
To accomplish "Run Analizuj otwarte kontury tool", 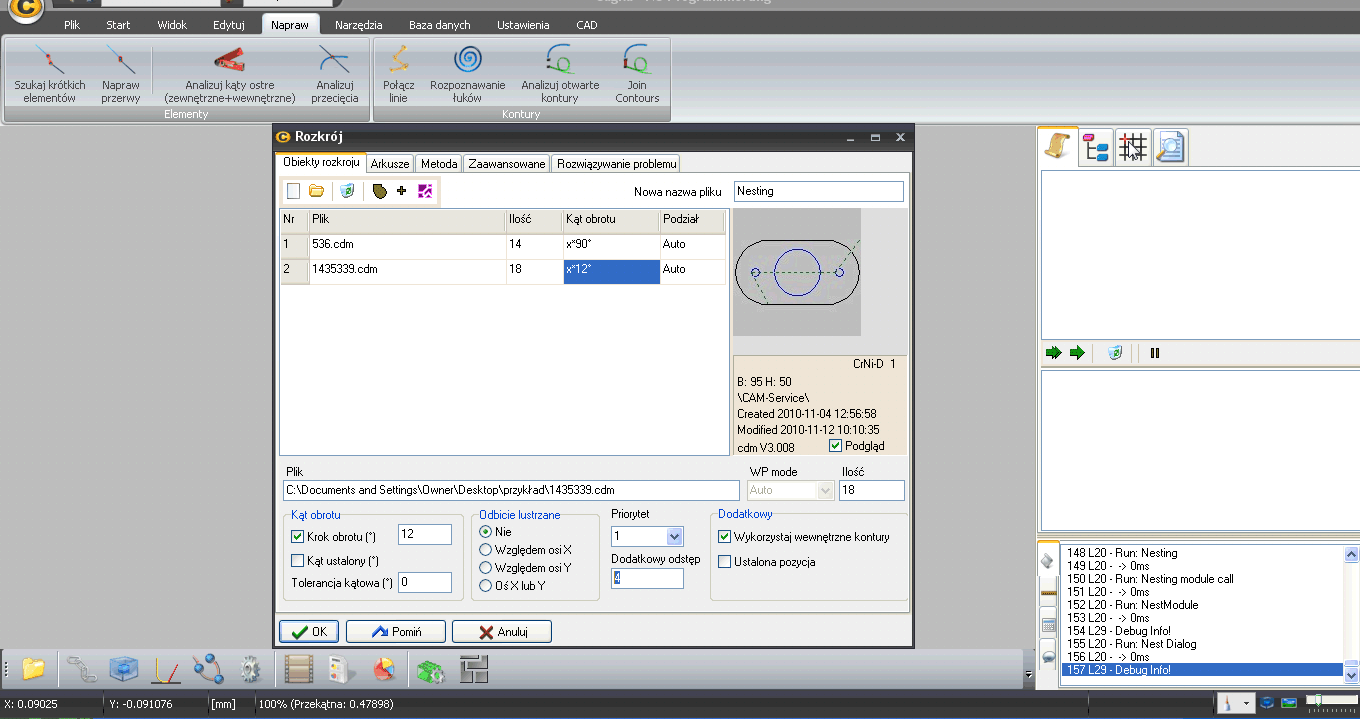I will pyautogui.click(x=559, y=74).
